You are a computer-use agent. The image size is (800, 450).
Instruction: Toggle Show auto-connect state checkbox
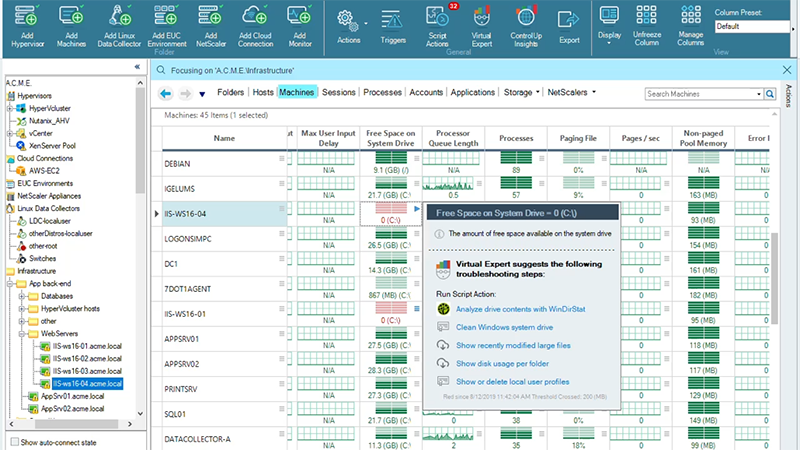click(15, 442)
